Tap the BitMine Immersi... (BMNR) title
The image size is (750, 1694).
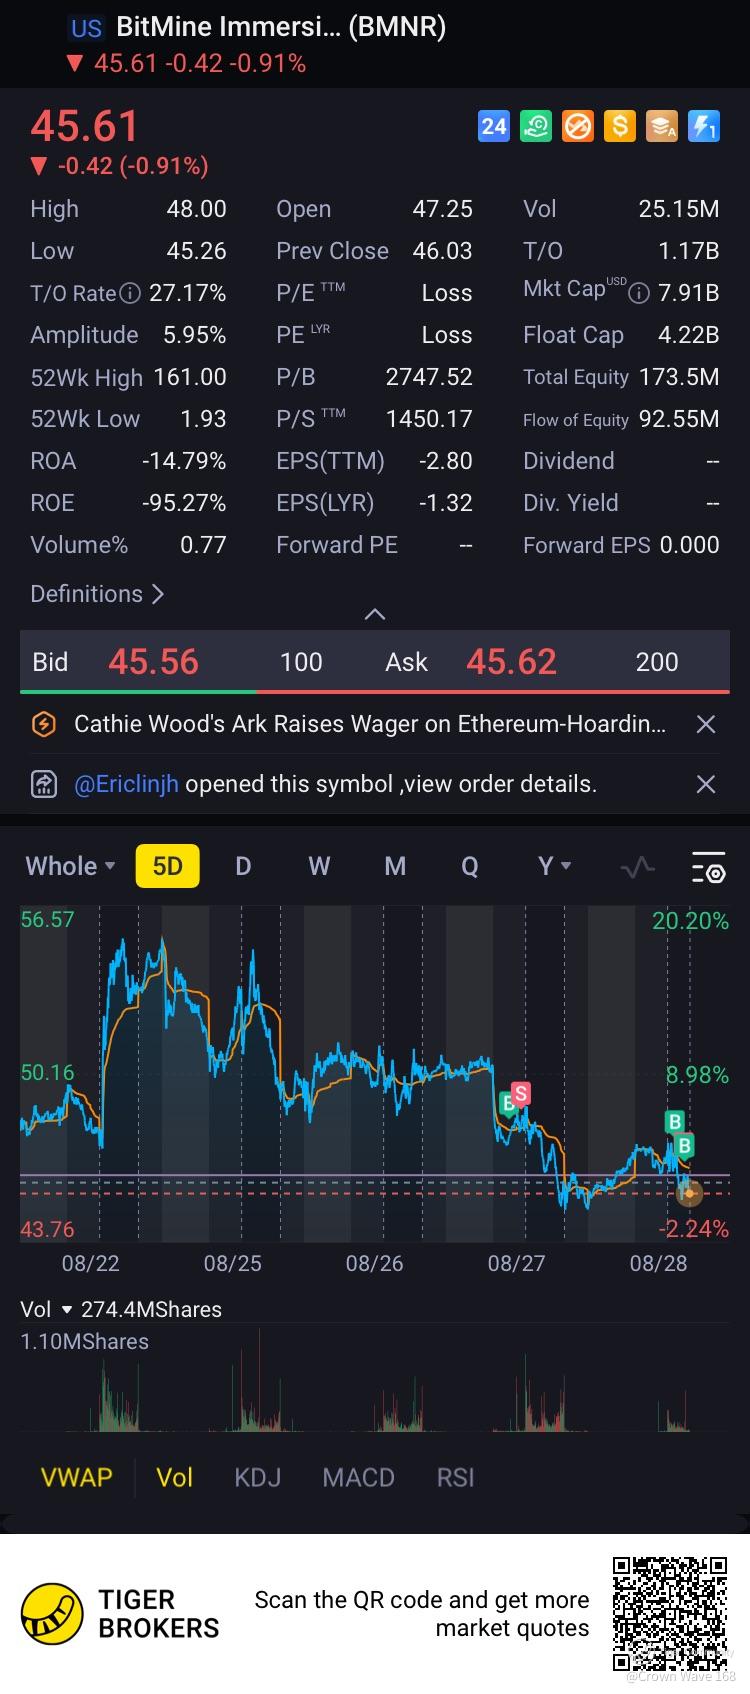(281, 27)
